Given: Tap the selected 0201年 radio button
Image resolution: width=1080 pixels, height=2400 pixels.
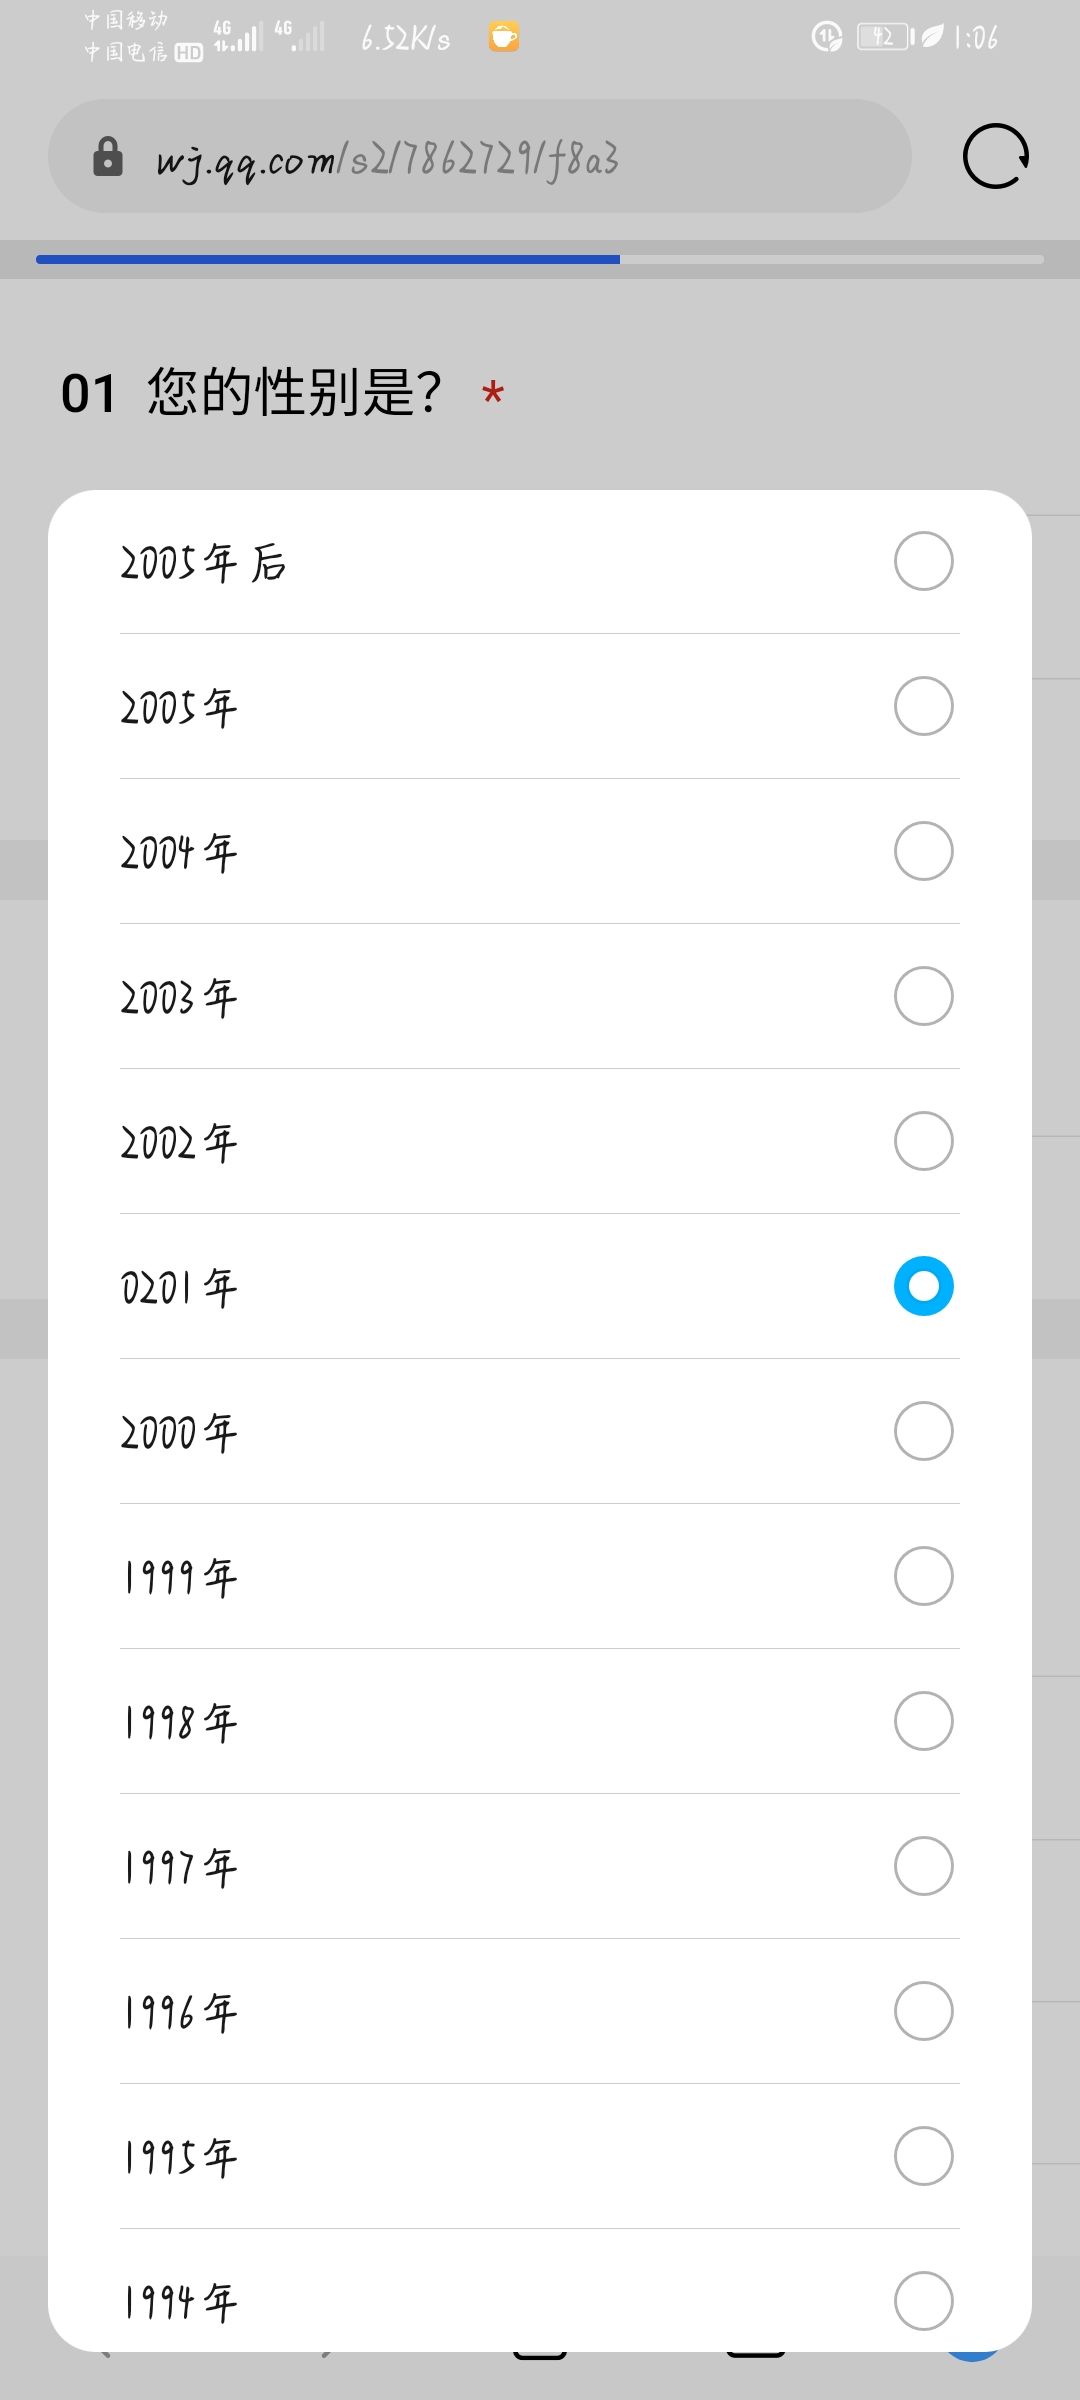Looking at the screenshot, I should tap(923, 1286).
